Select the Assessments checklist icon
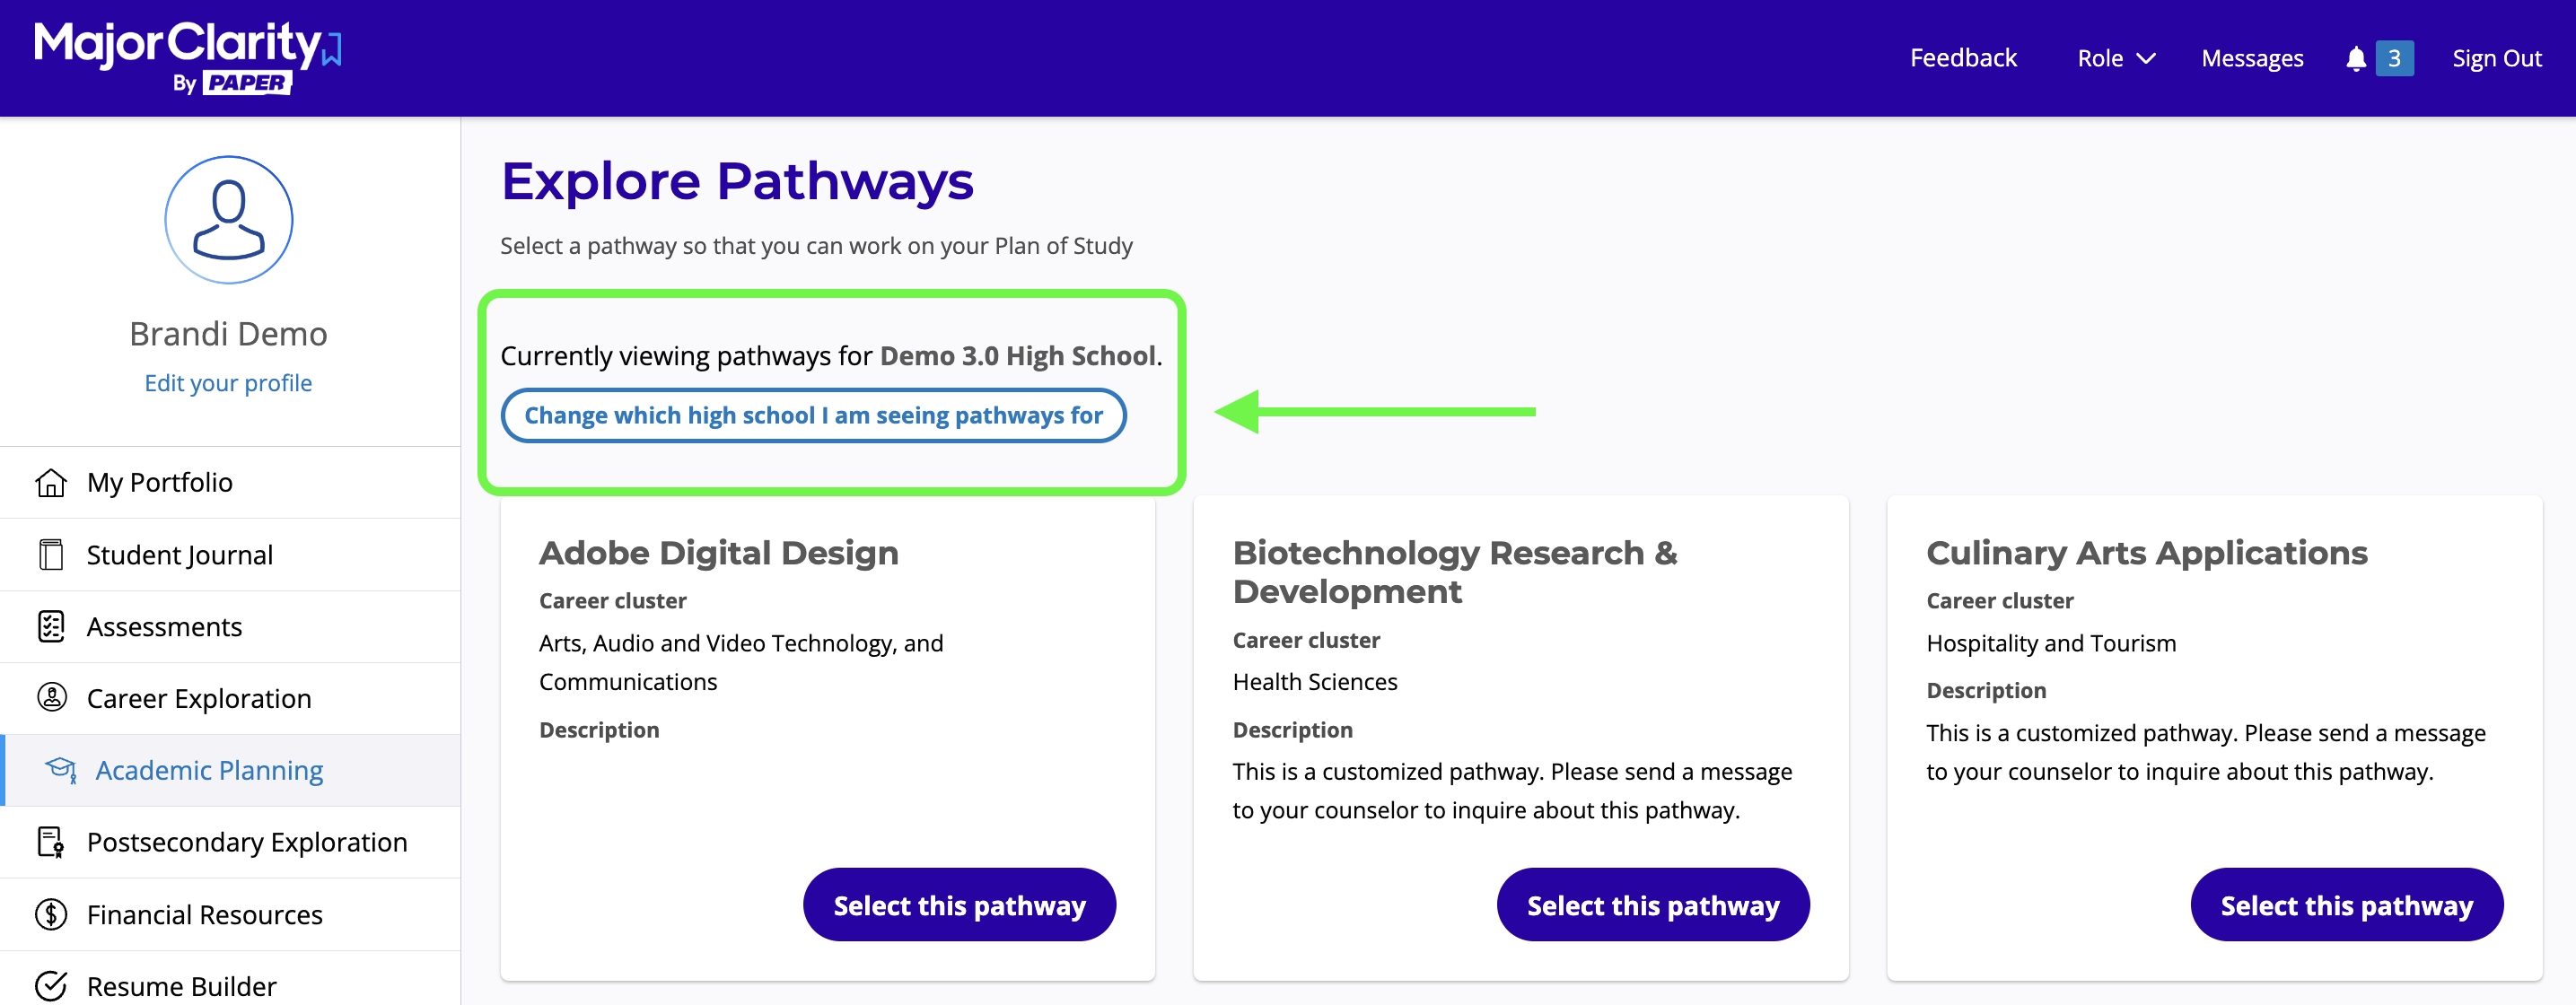Image resolution: width=2576 pixels, height=1005 pixels. tap(50, 626)
